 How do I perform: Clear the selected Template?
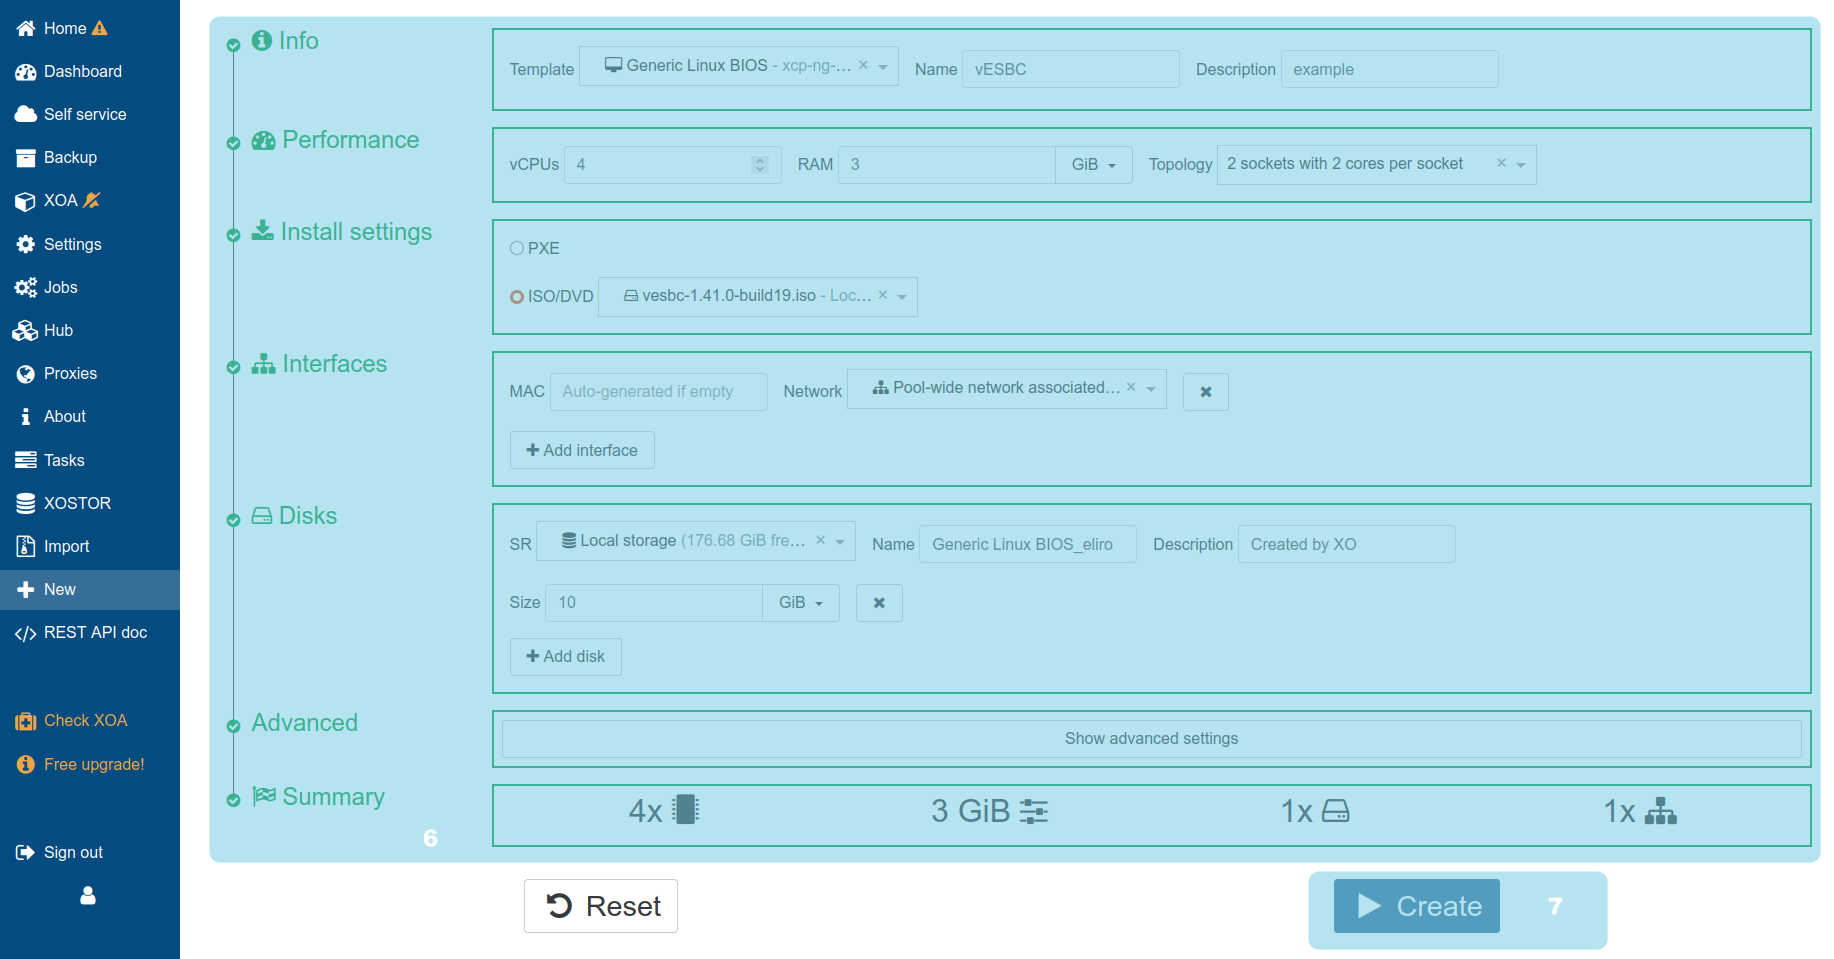(863, 65)
